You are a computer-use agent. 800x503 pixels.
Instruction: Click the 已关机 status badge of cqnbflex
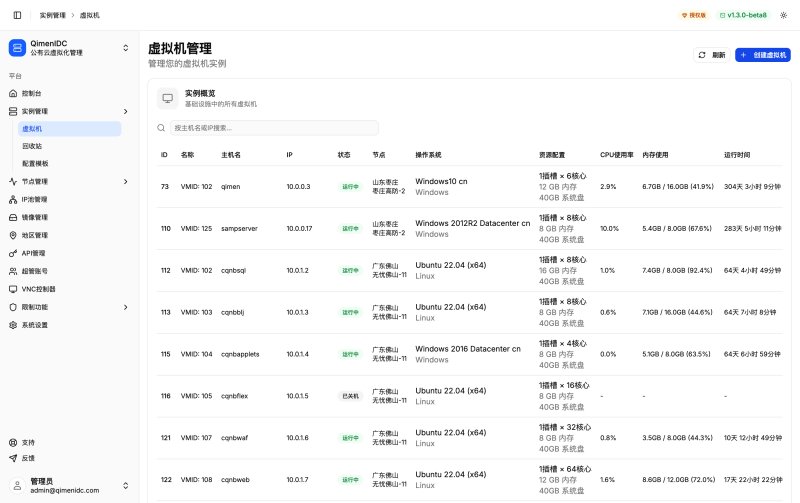[351, 396]
